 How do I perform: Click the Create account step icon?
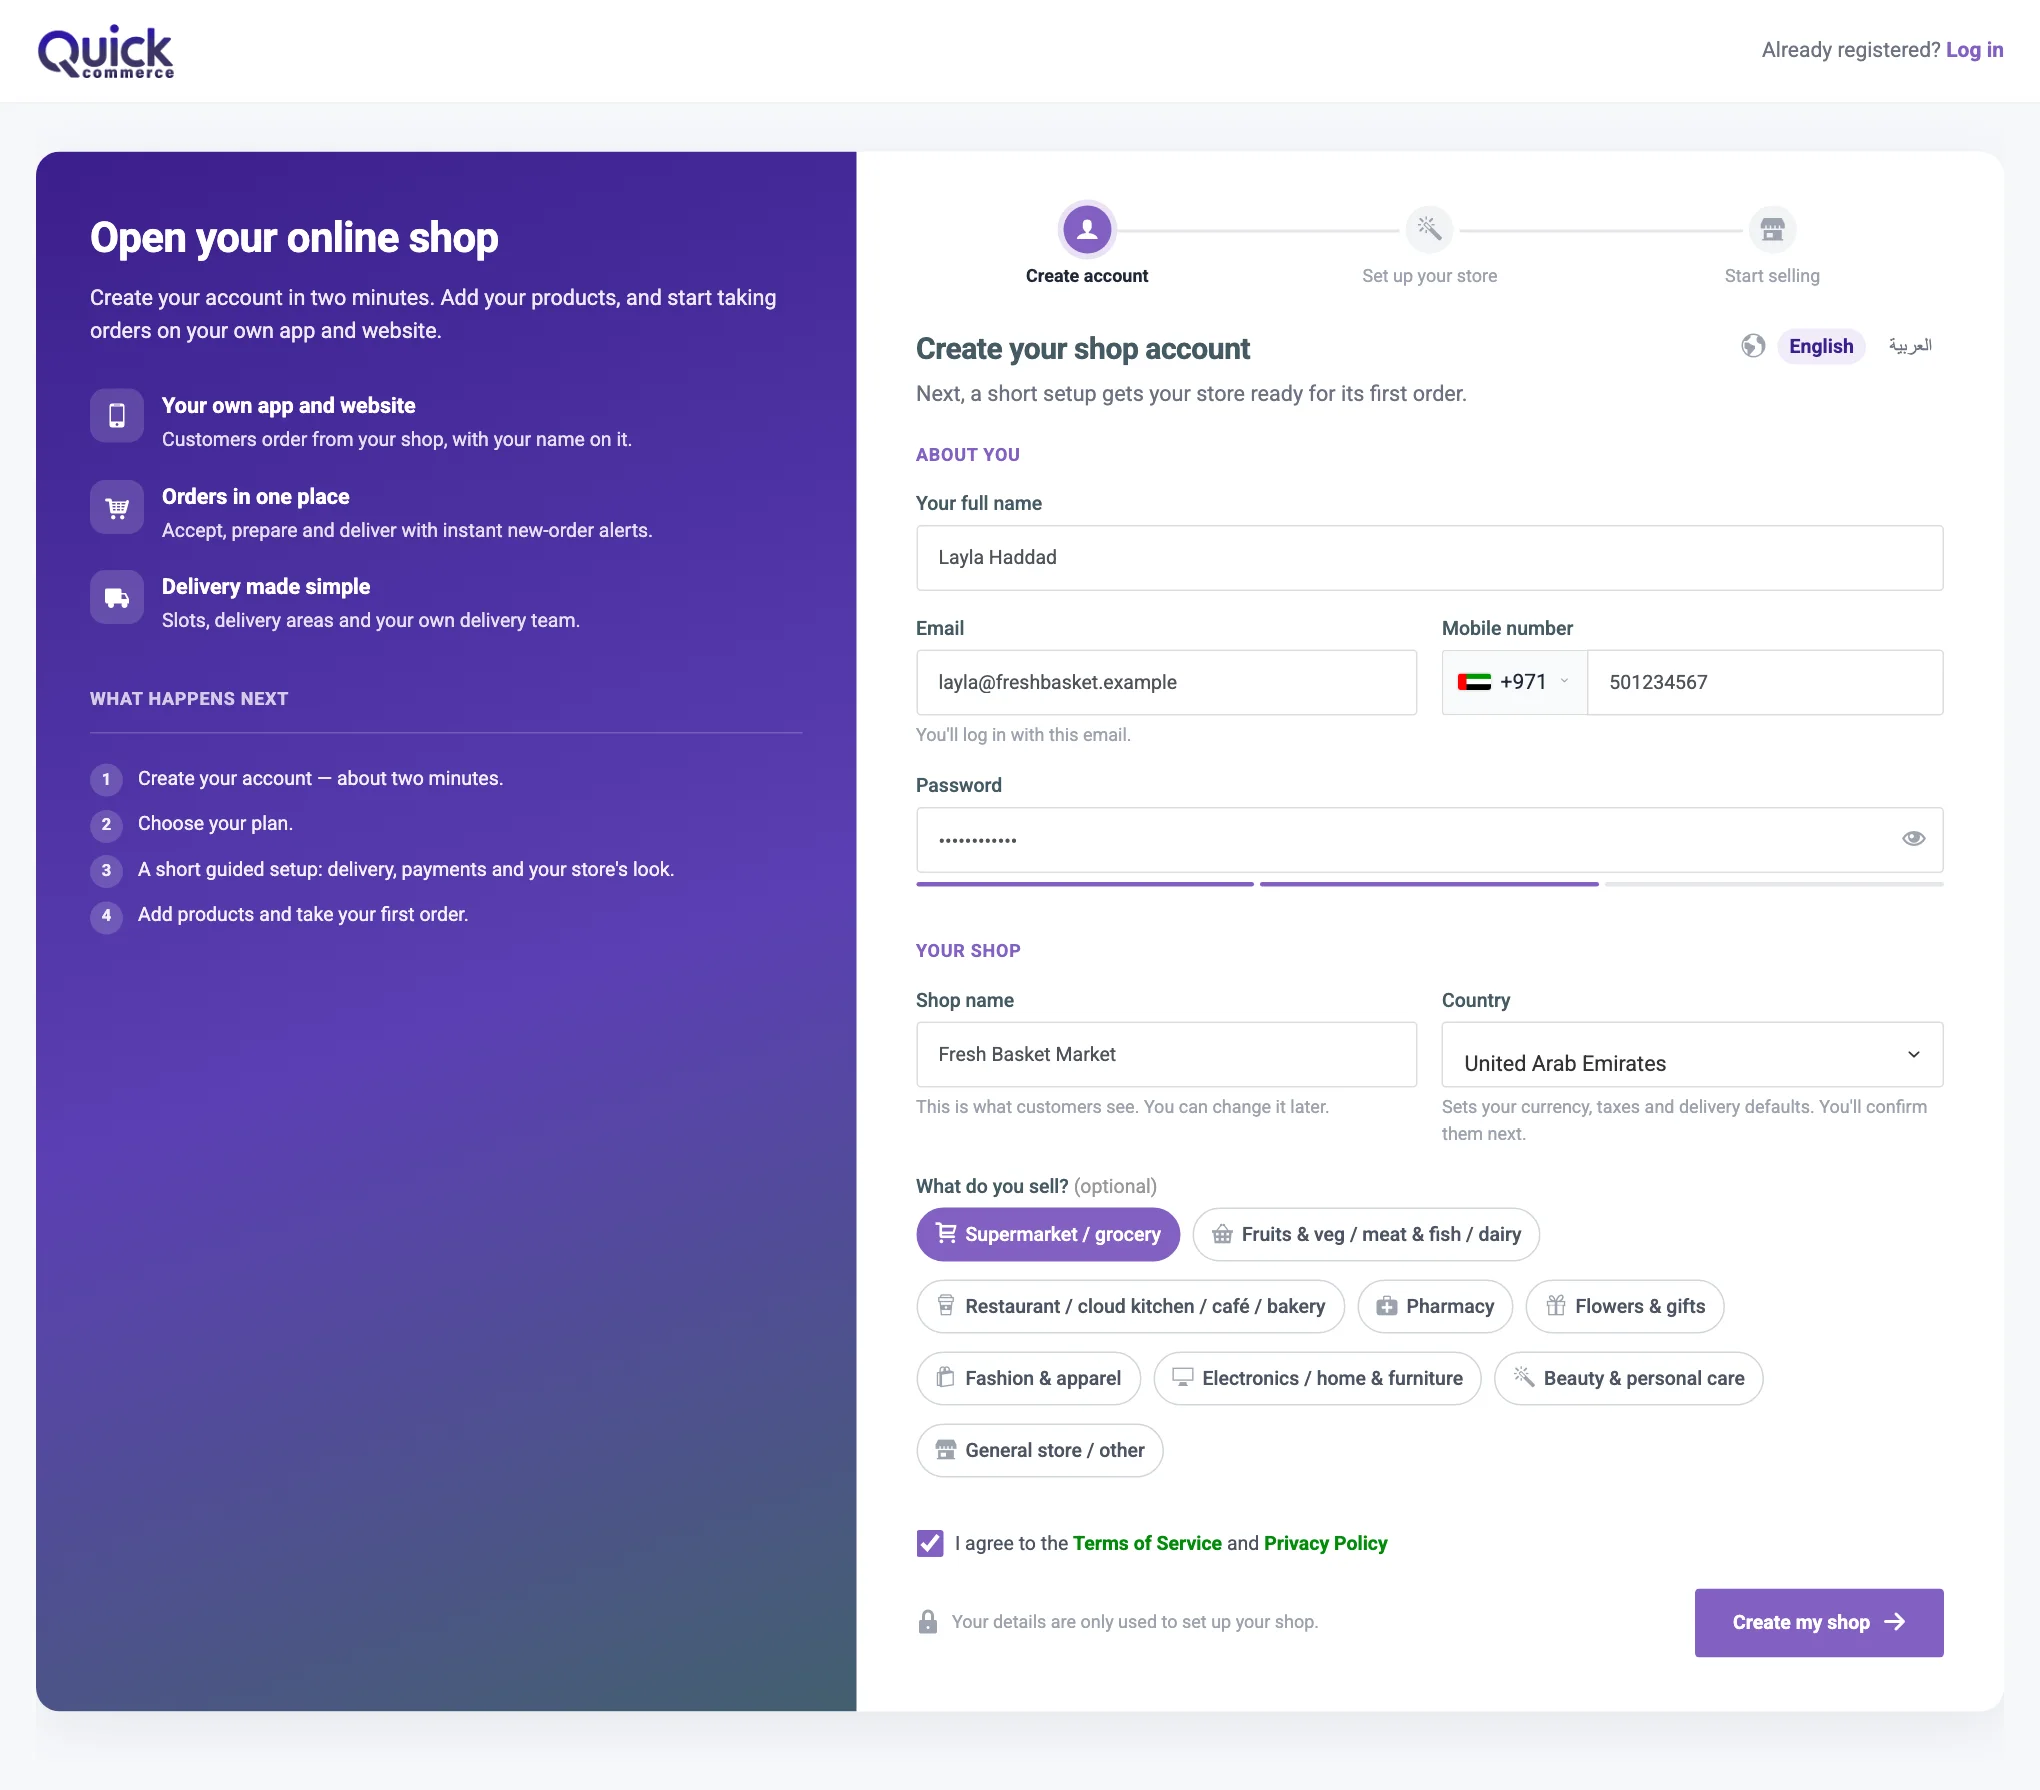tap(1087, 230)
